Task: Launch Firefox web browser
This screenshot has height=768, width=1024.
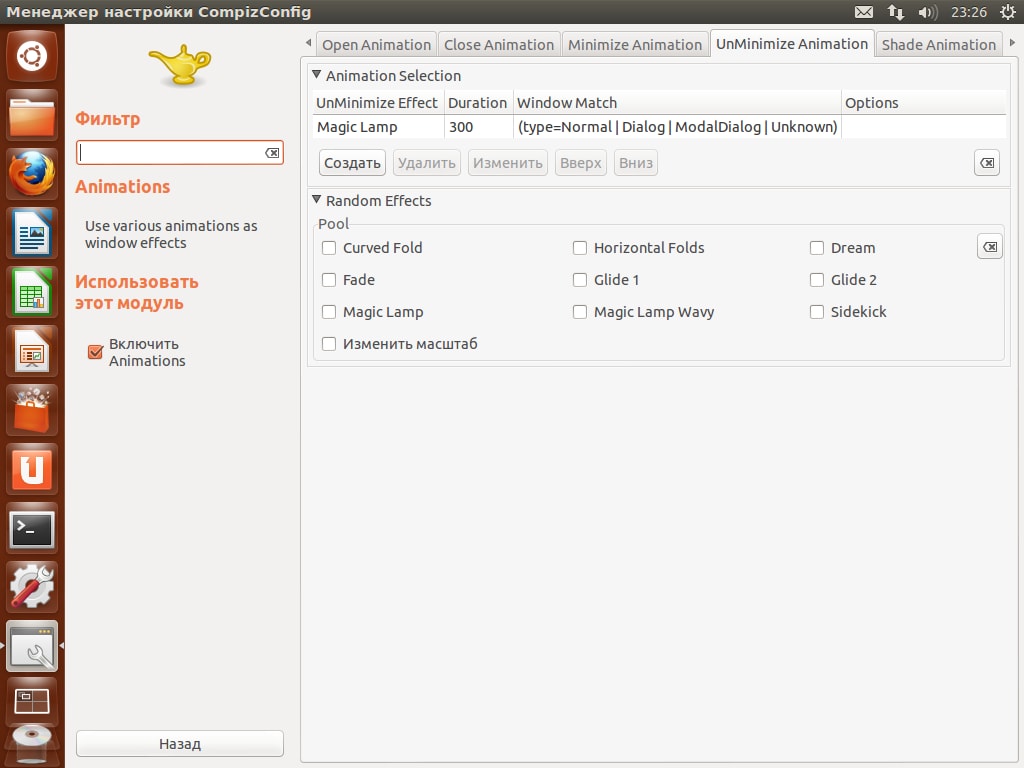Action: [x=31, y=174]
